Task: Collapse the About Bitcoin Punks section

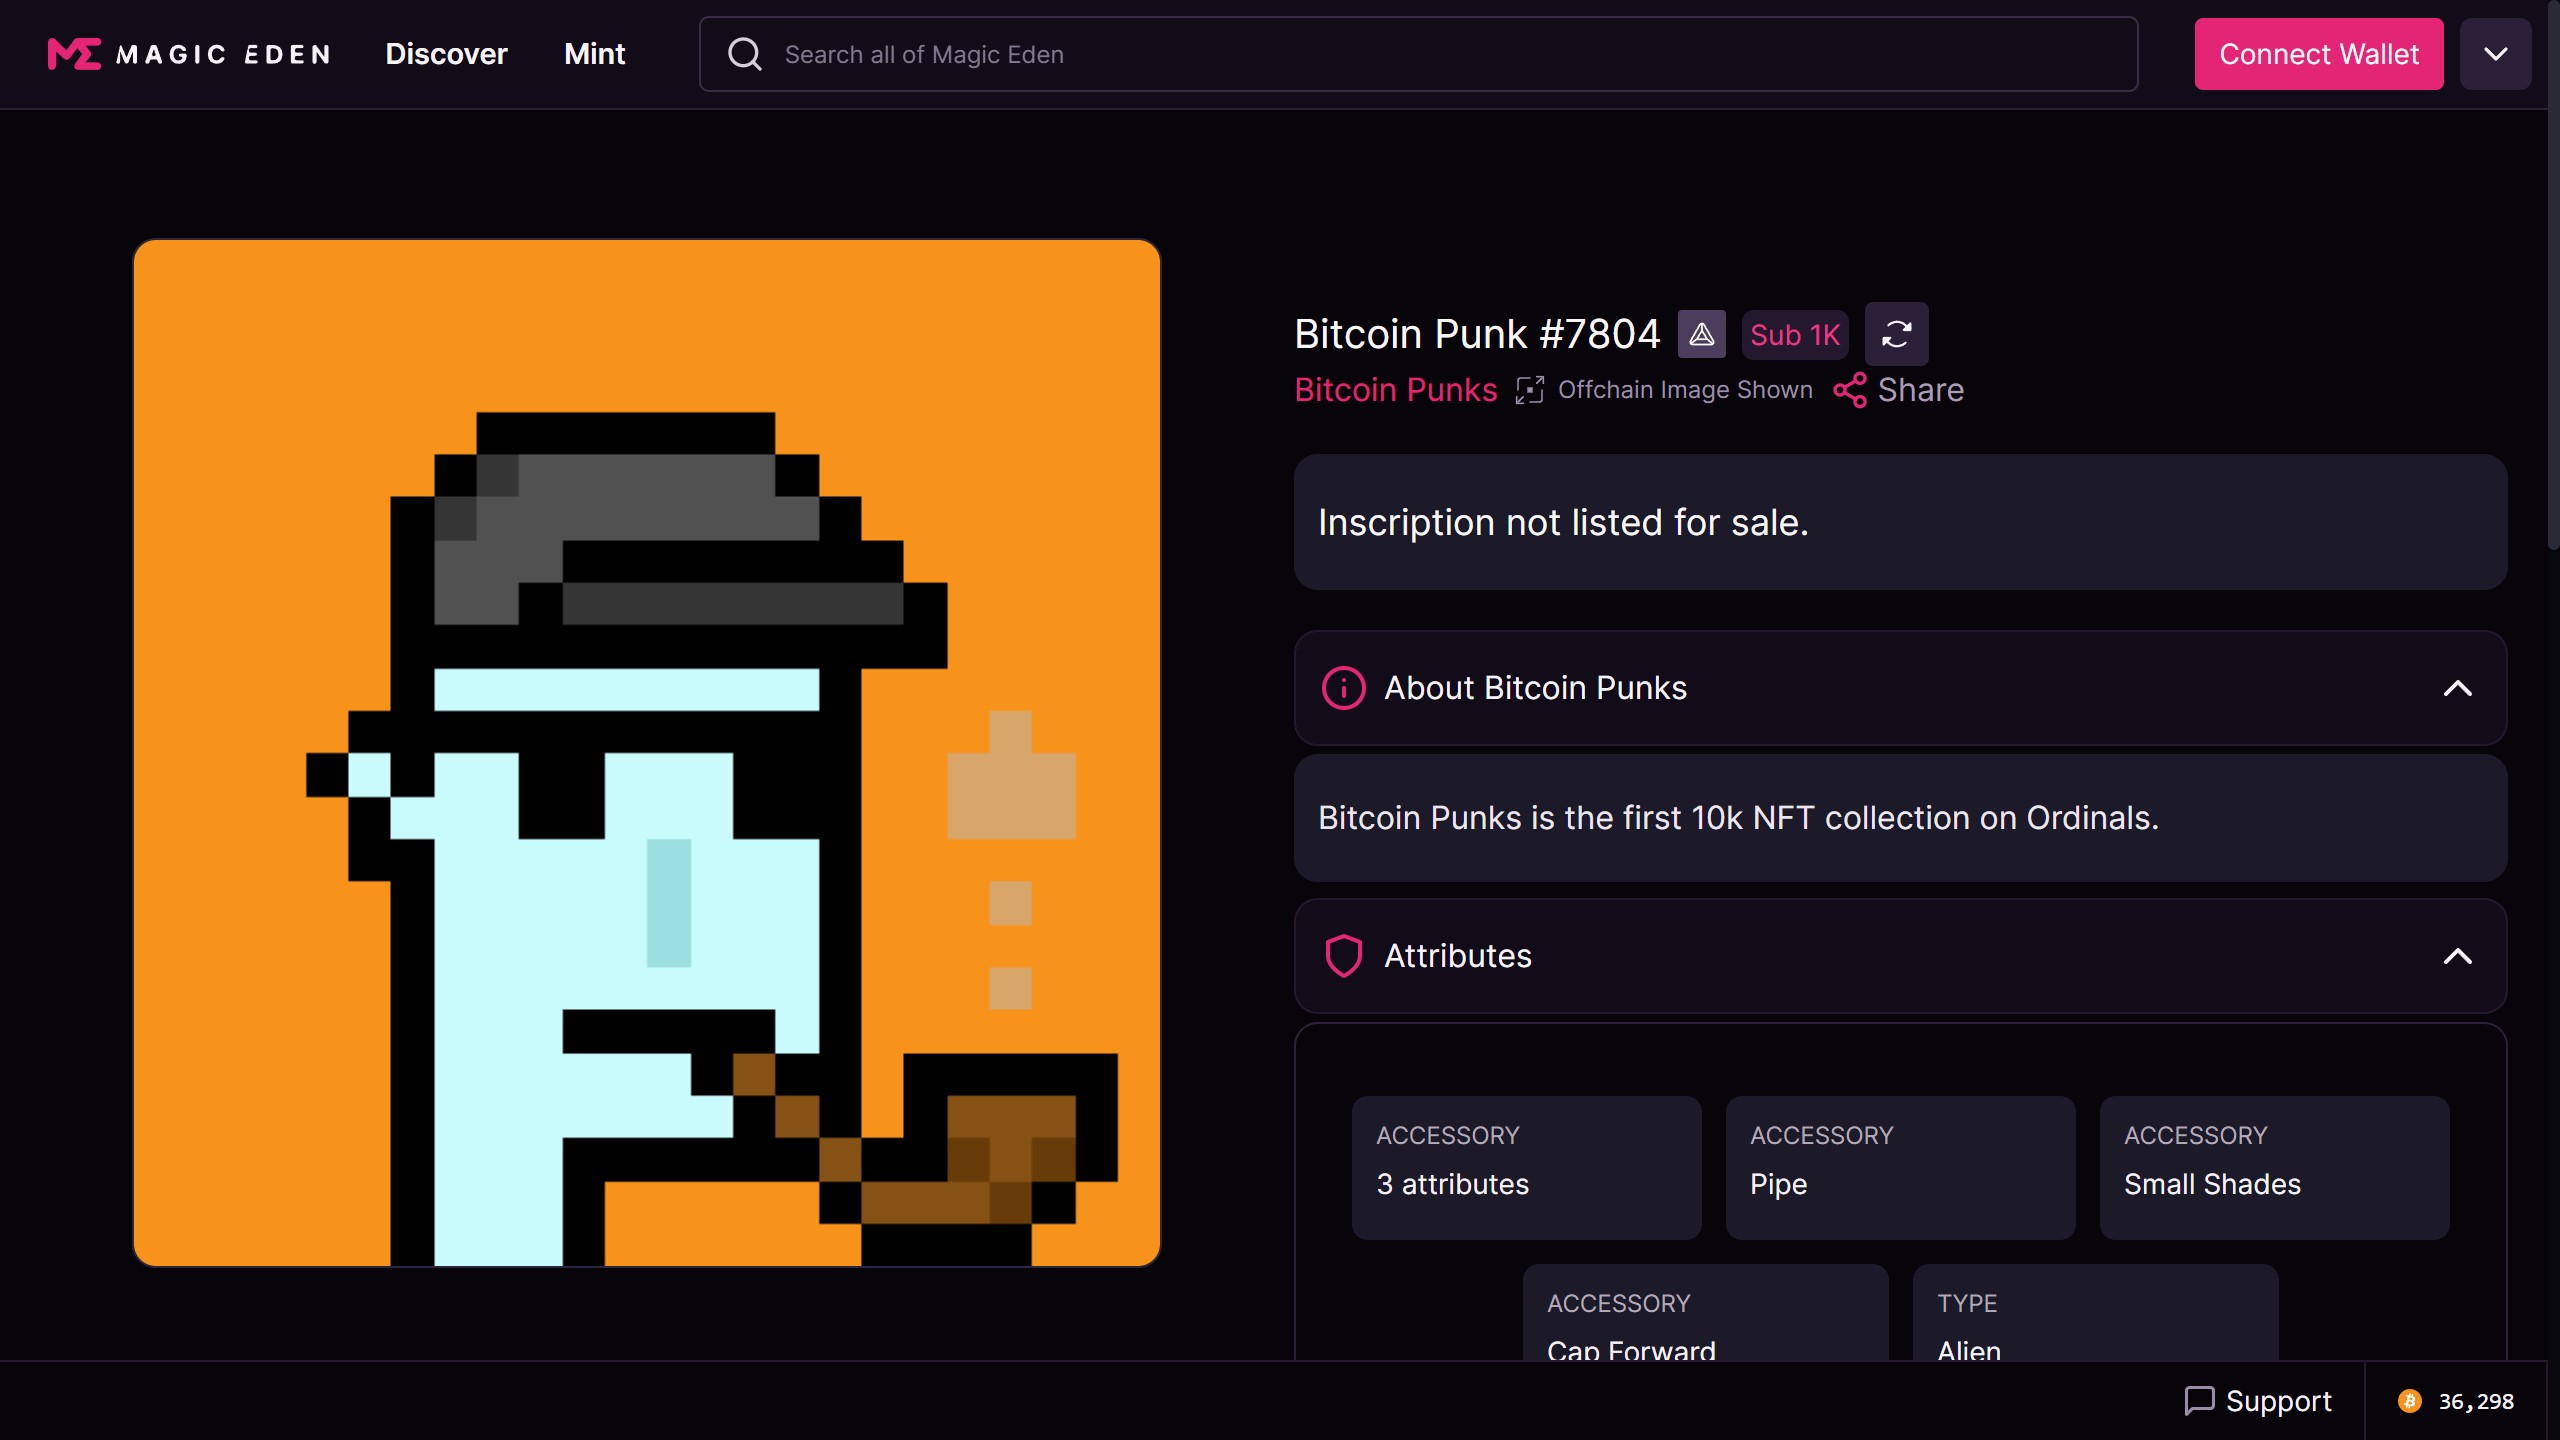Action: (2458, 688)
